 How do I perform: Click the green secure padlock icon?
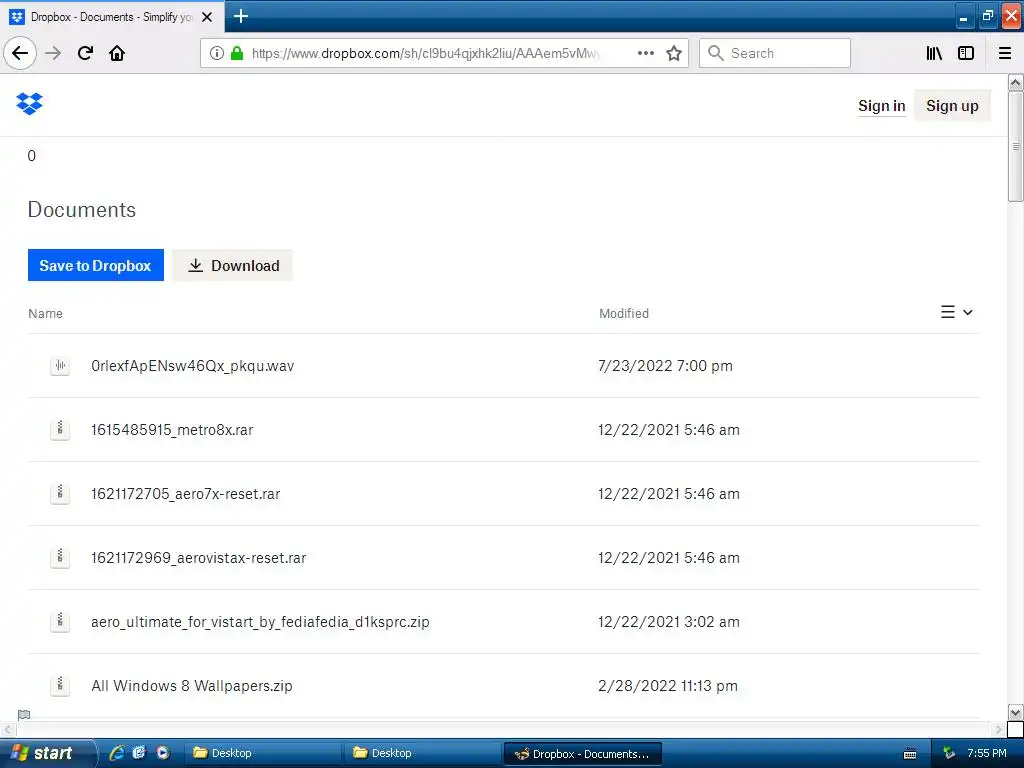[x=237, y=53]
